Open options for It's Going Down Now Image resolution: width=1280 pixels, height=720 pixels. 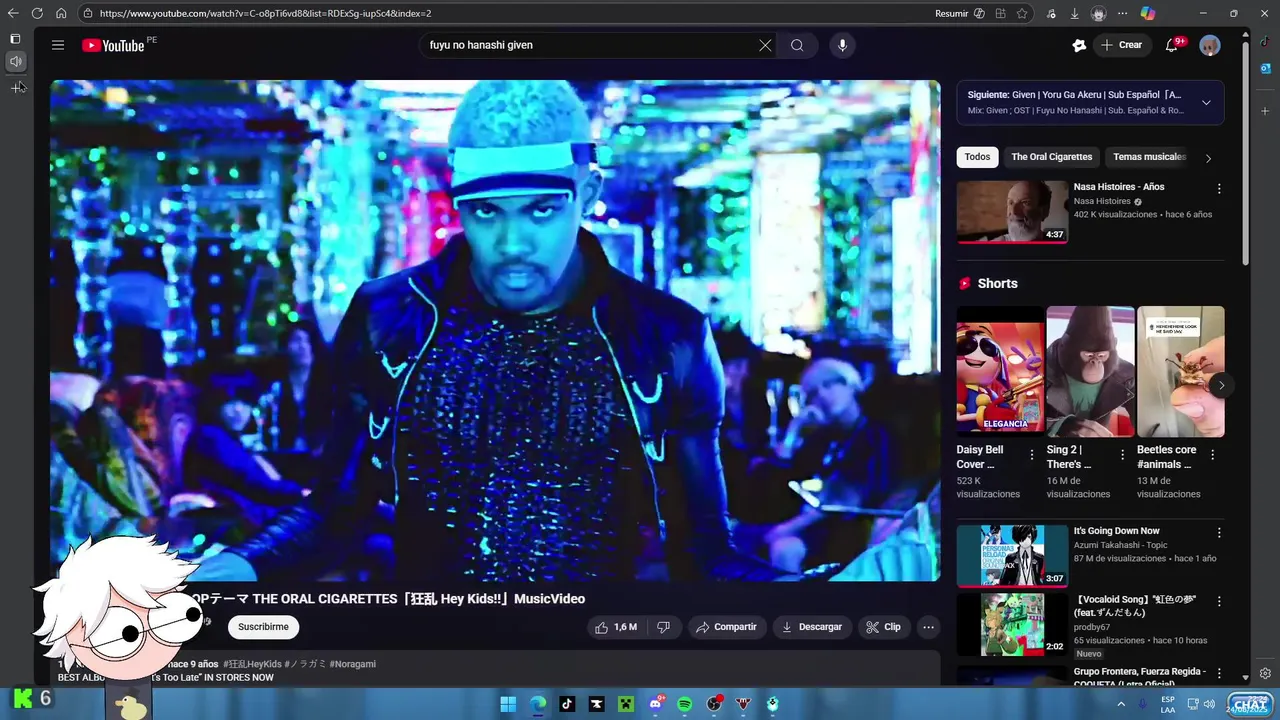click(1219, 532)
